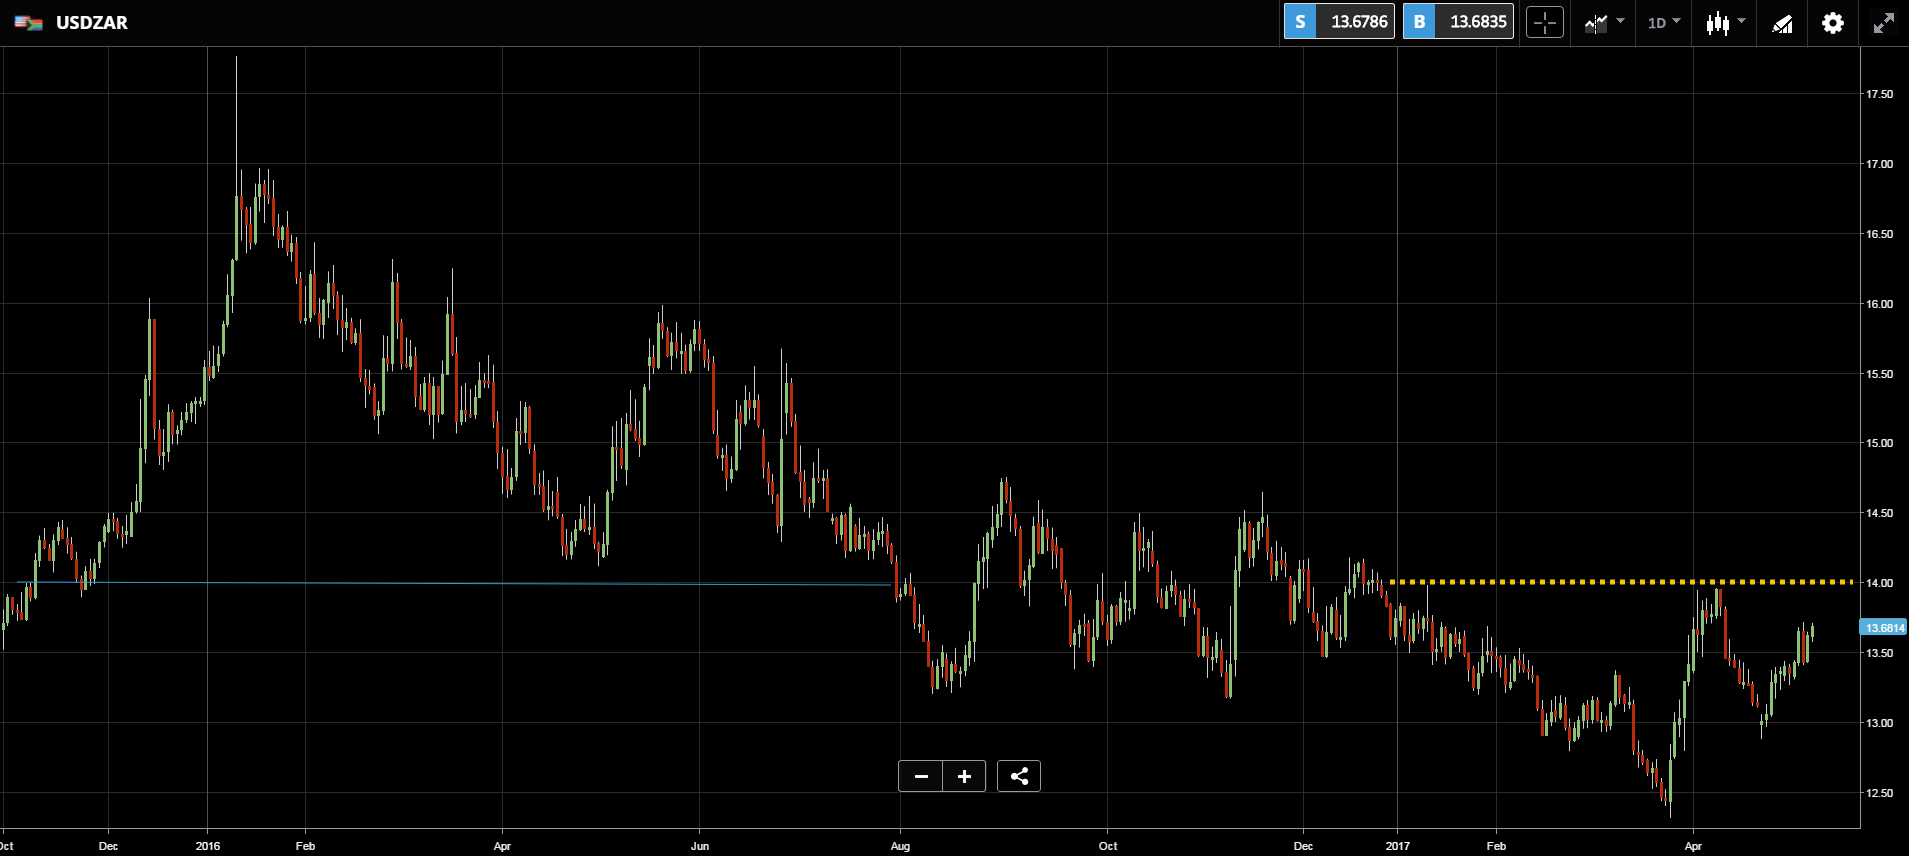Viewport: 1909px width, 856px height.
Task: Select the yellow dotted line at 14.00
Action: pyautogui.click(x=1621, y=582)
